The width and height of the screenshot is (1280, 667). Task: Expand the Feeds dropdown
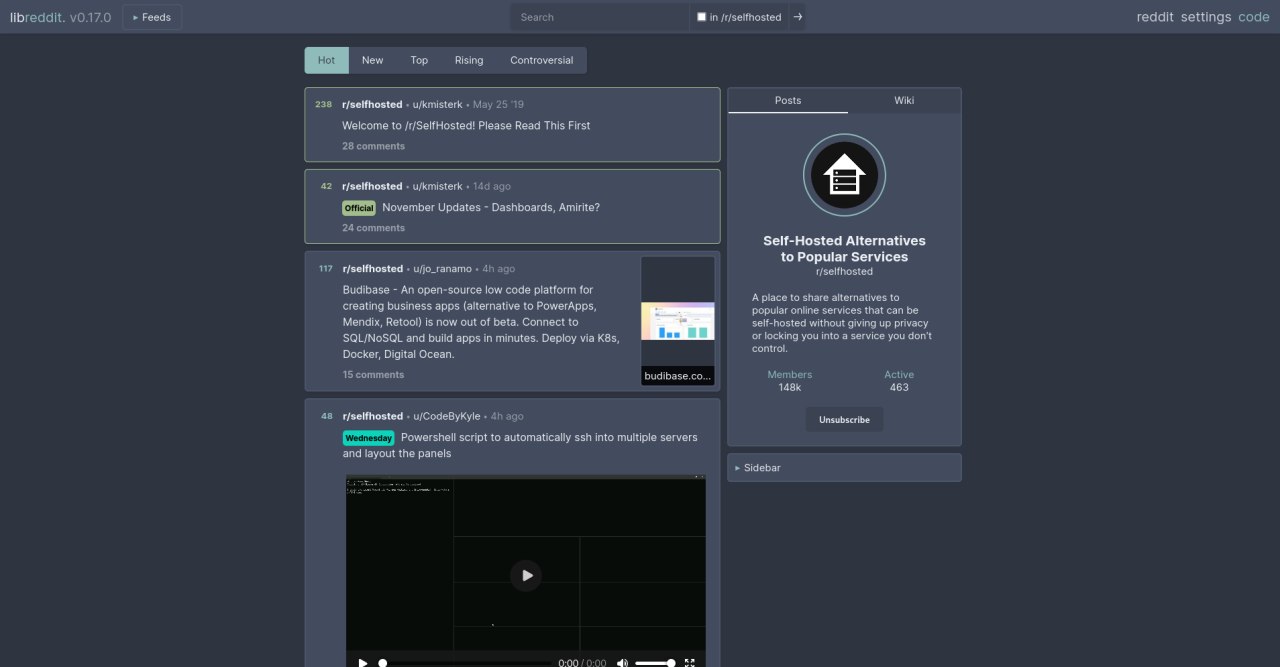click(152, 17)
